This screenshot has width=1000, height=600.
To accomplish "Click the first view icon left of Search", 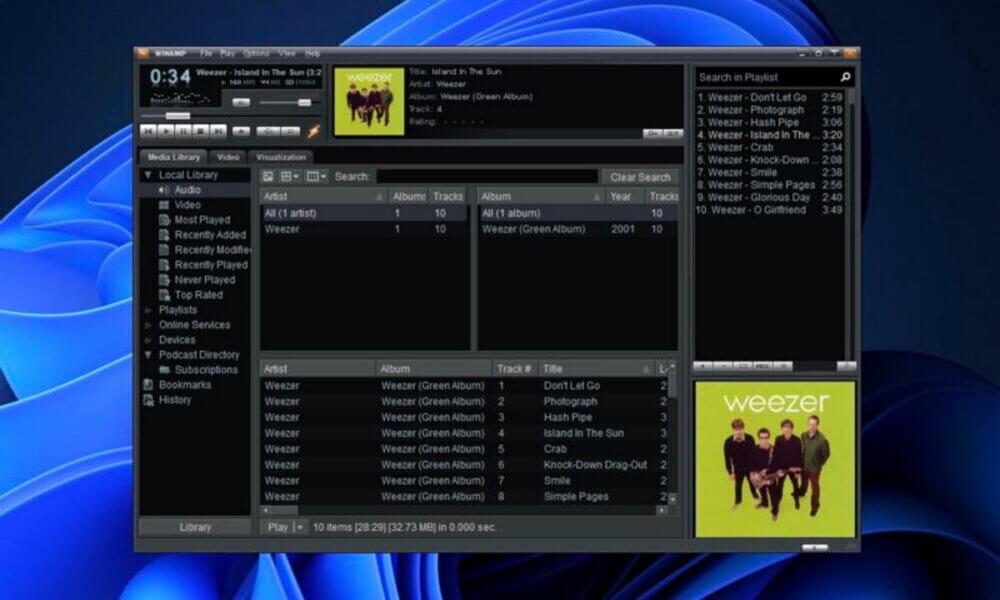I will click(x=268, y=177).
